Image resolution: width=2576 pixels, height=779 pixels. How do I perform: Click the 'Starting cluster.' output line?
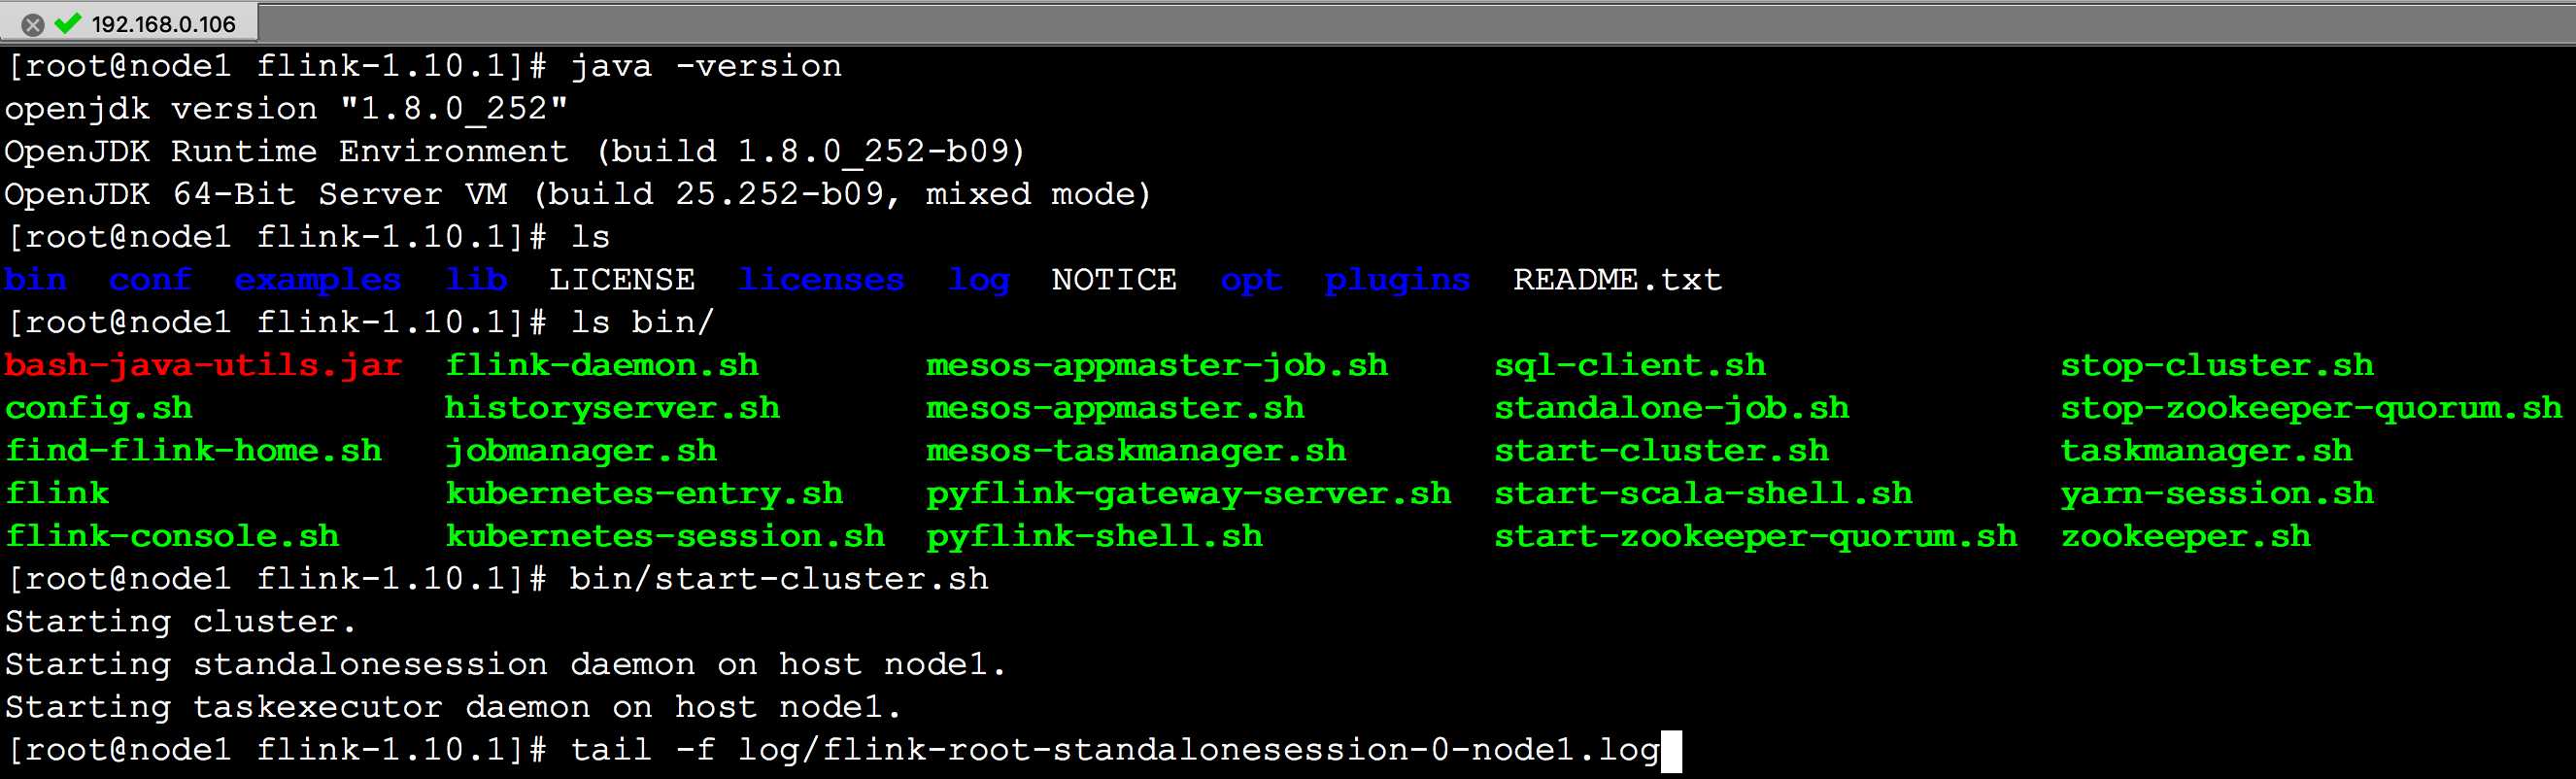point(181,623)
